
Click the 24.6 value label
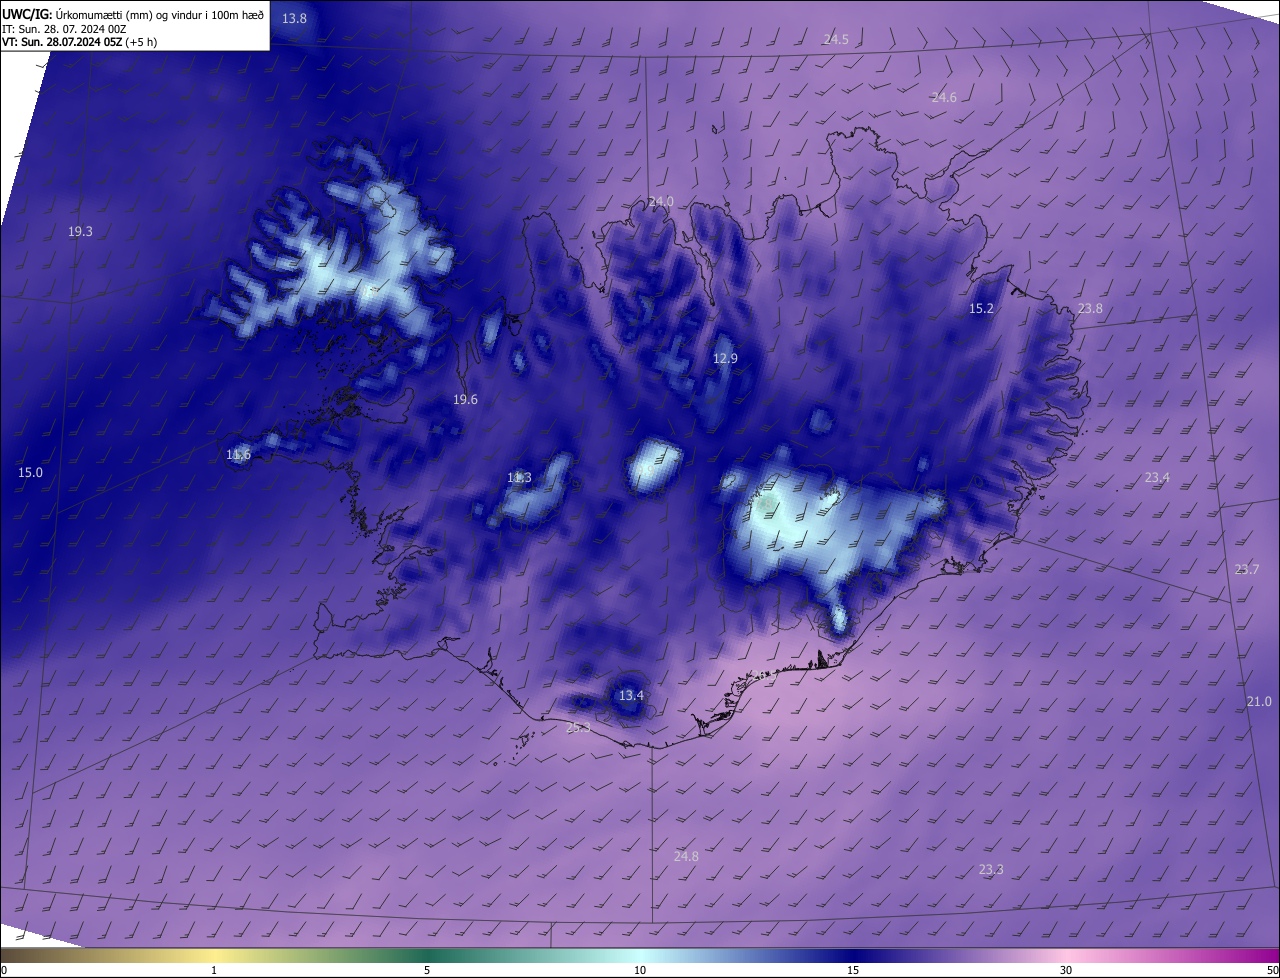coord(944,97)
